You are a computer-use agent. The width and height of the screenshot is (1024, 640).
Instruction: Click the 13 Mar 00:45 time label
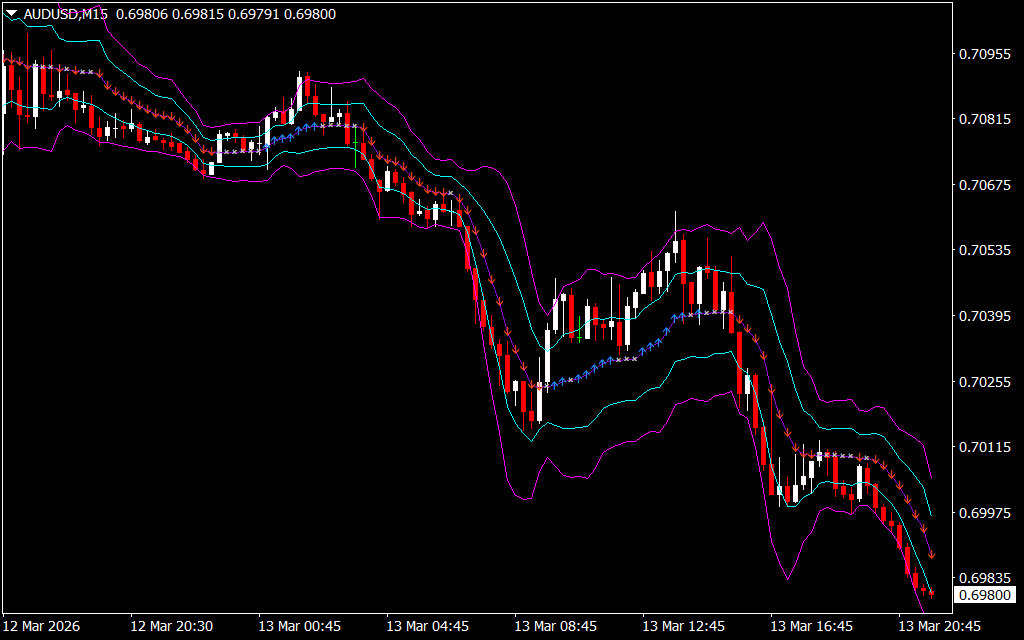(299, 626)
